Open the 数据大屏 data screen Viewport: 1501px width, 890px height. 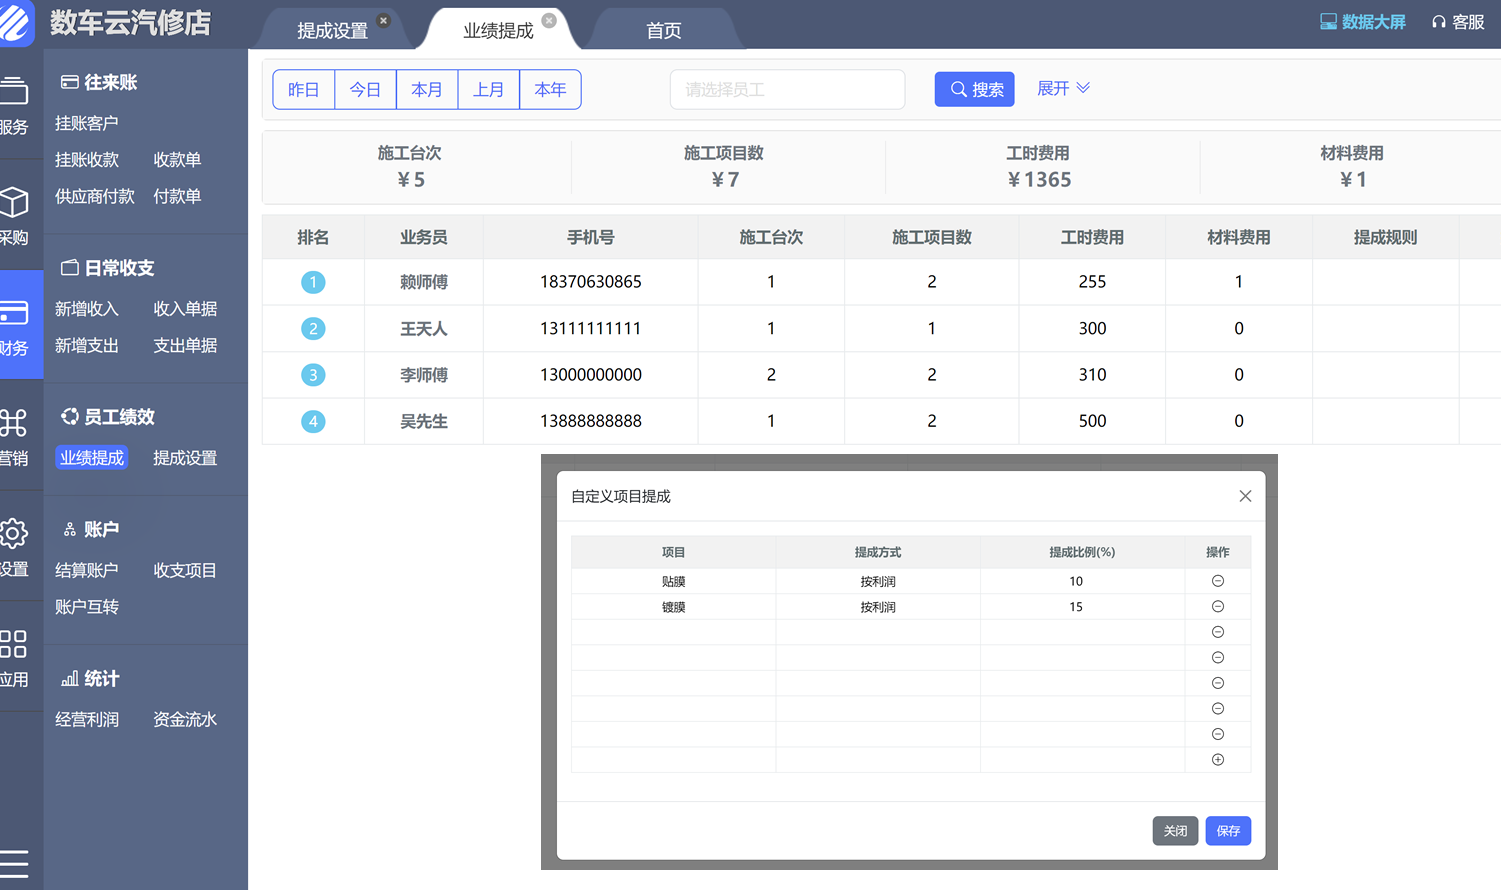click(x=1362, y=22)
